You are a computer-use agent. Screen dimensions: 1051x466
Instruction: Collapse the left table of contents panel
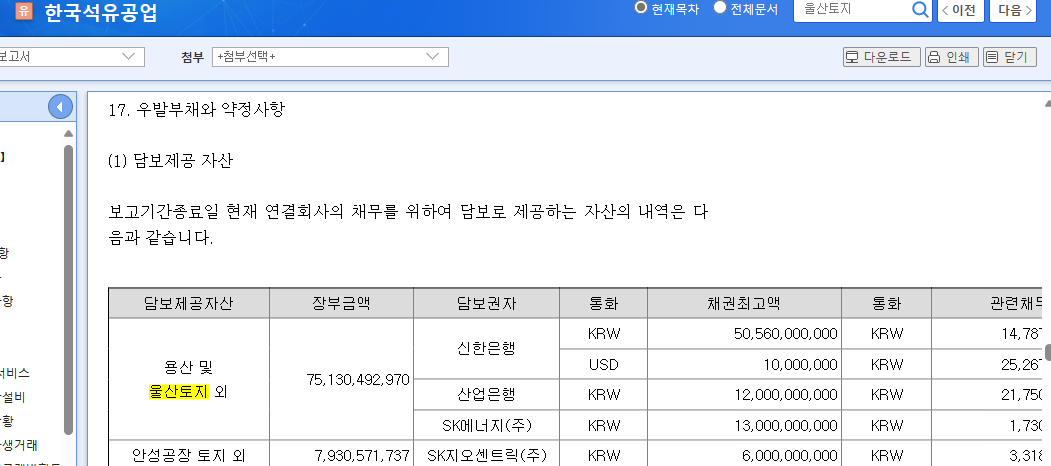pyautogui.click(x=61, y=106)
